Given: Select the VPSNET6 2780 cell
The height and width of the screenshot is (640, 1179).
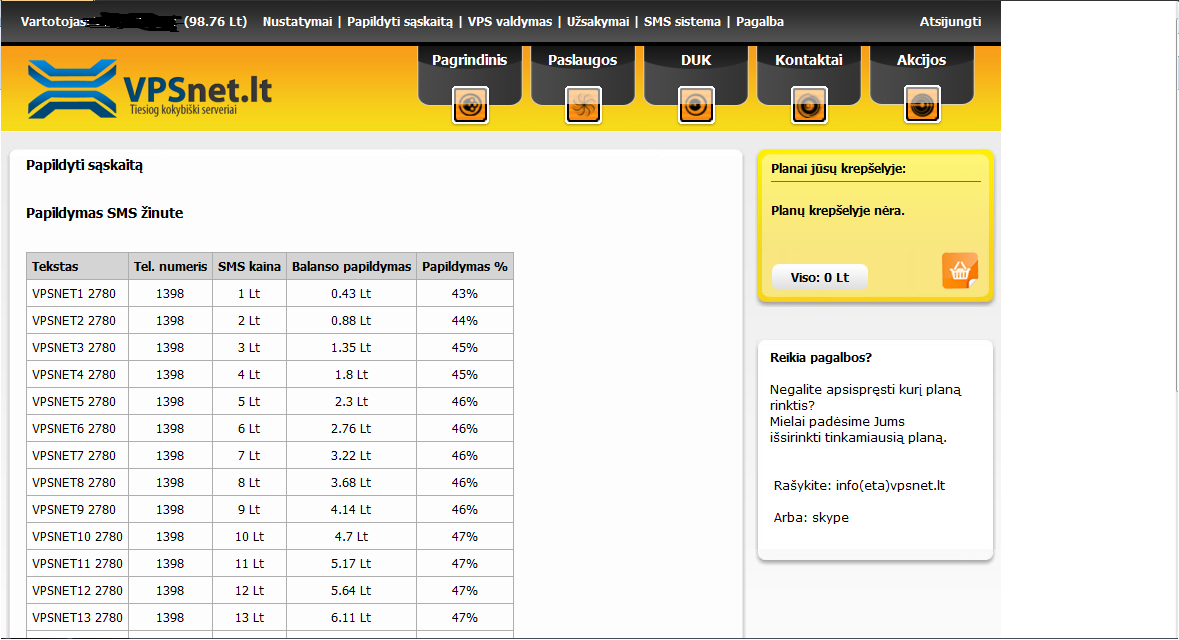Looking at the screenshot, I should [x=77, y=429].
